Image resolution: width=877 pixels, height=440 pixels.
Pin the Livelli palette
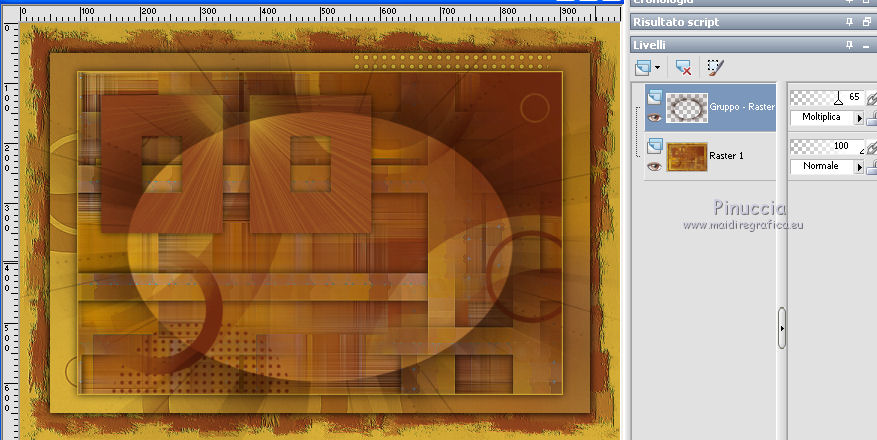tap(850, 45)
